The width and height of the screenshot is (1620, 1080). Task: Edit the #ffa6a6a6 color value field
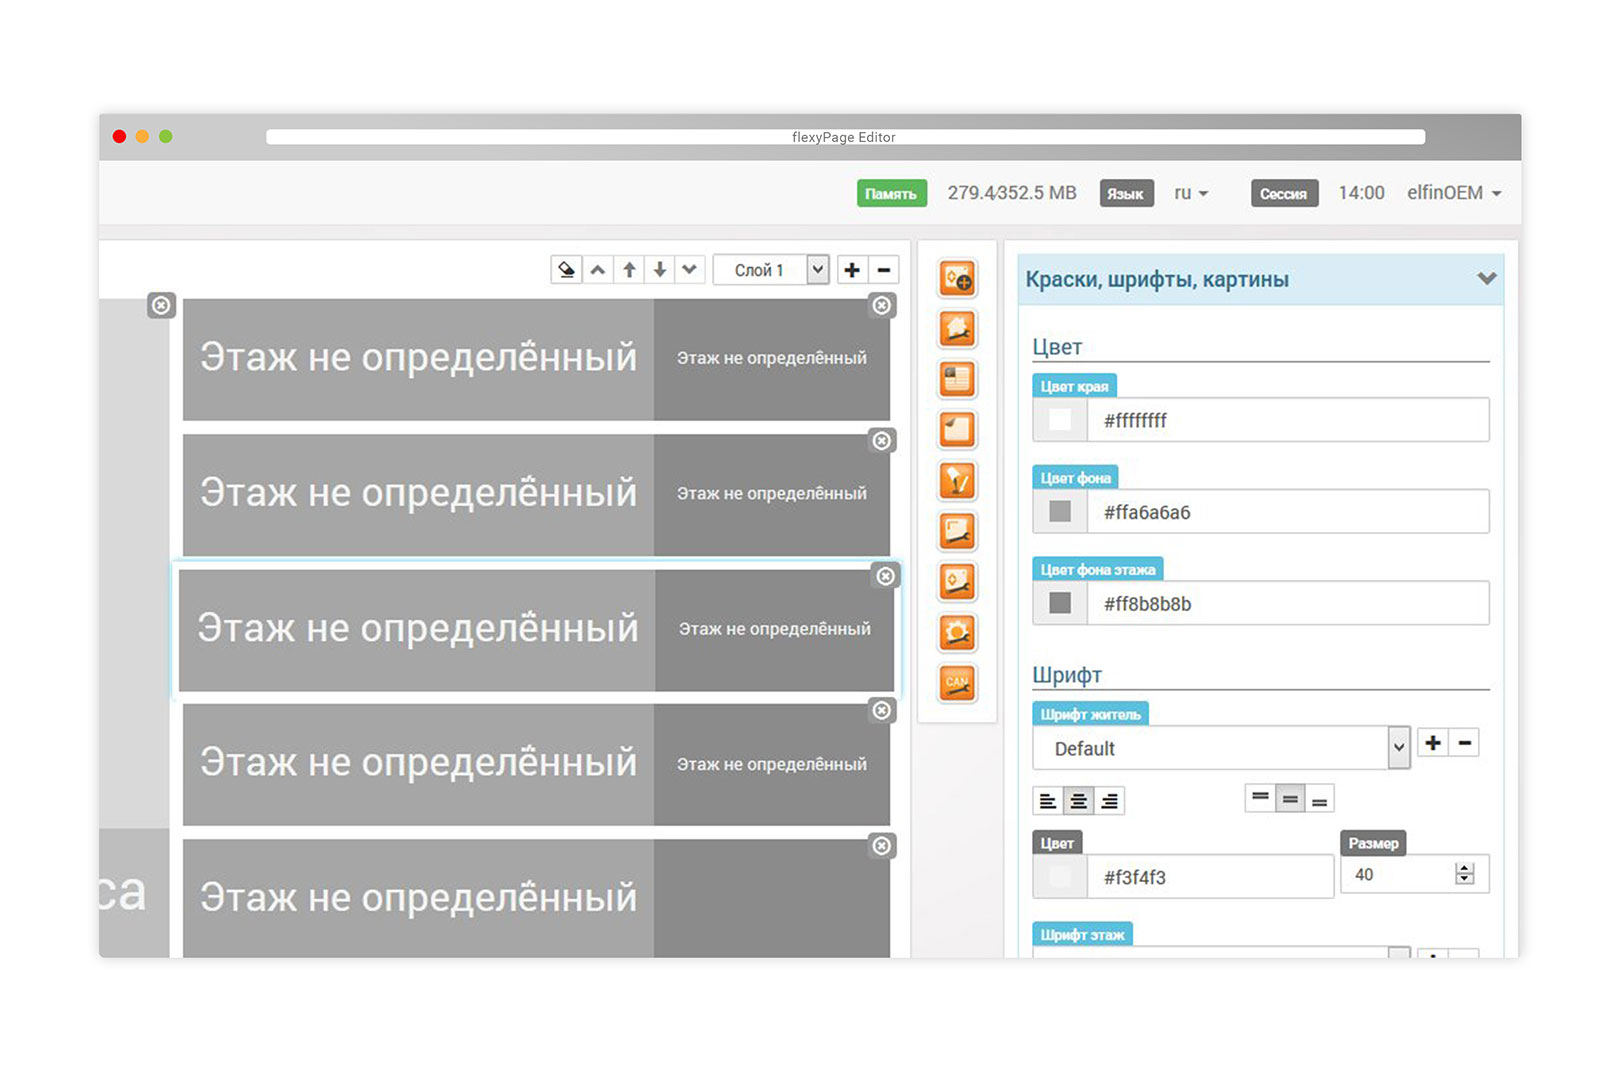point(1288,512)
